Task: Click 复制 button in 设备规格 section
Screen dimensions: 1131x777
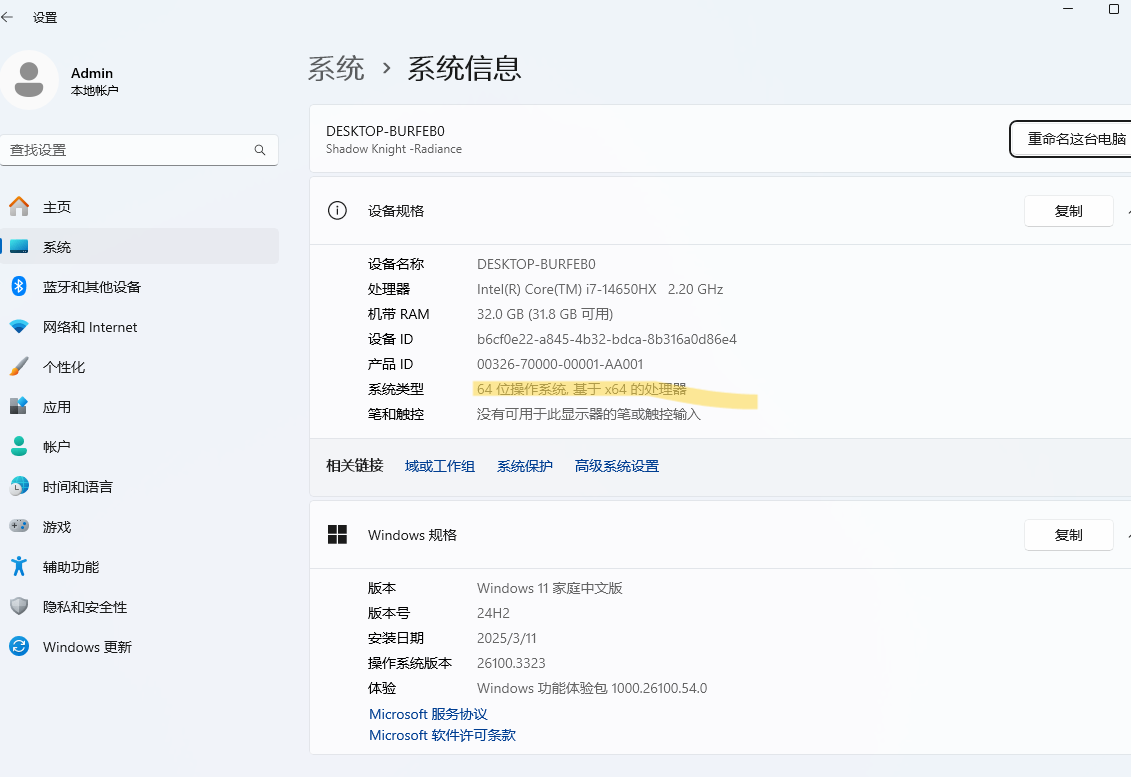Action: pos(1068,211)
